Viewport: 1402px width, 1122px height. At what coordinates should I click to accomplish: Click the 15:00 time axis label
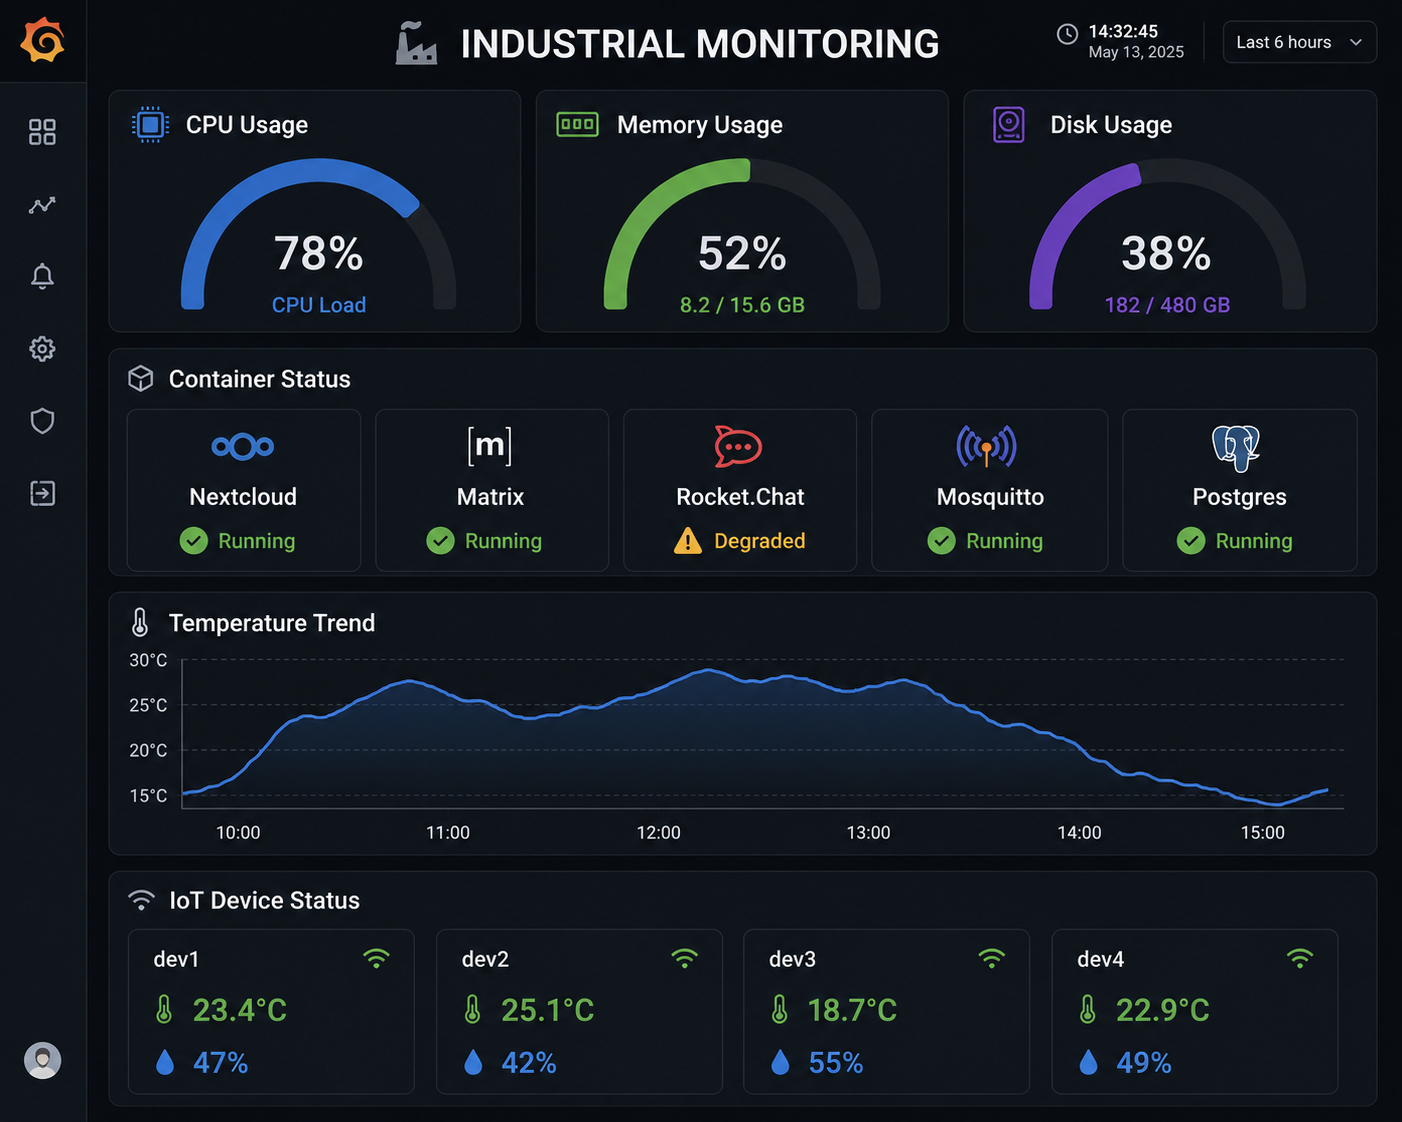tap(1263, 833)
